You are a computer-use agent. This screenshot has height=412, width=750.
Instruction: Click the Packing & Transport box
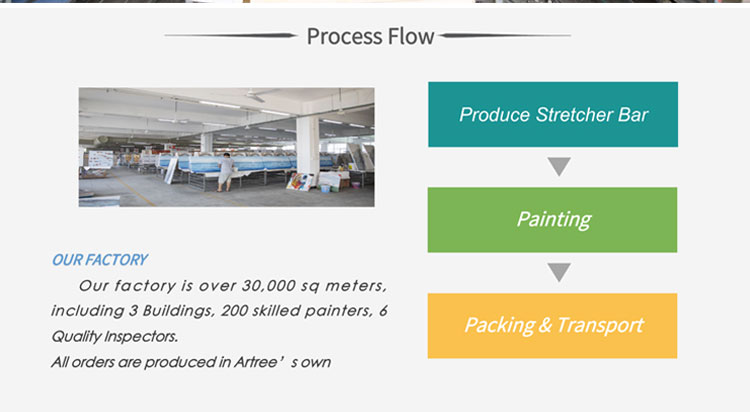(552, 325)
